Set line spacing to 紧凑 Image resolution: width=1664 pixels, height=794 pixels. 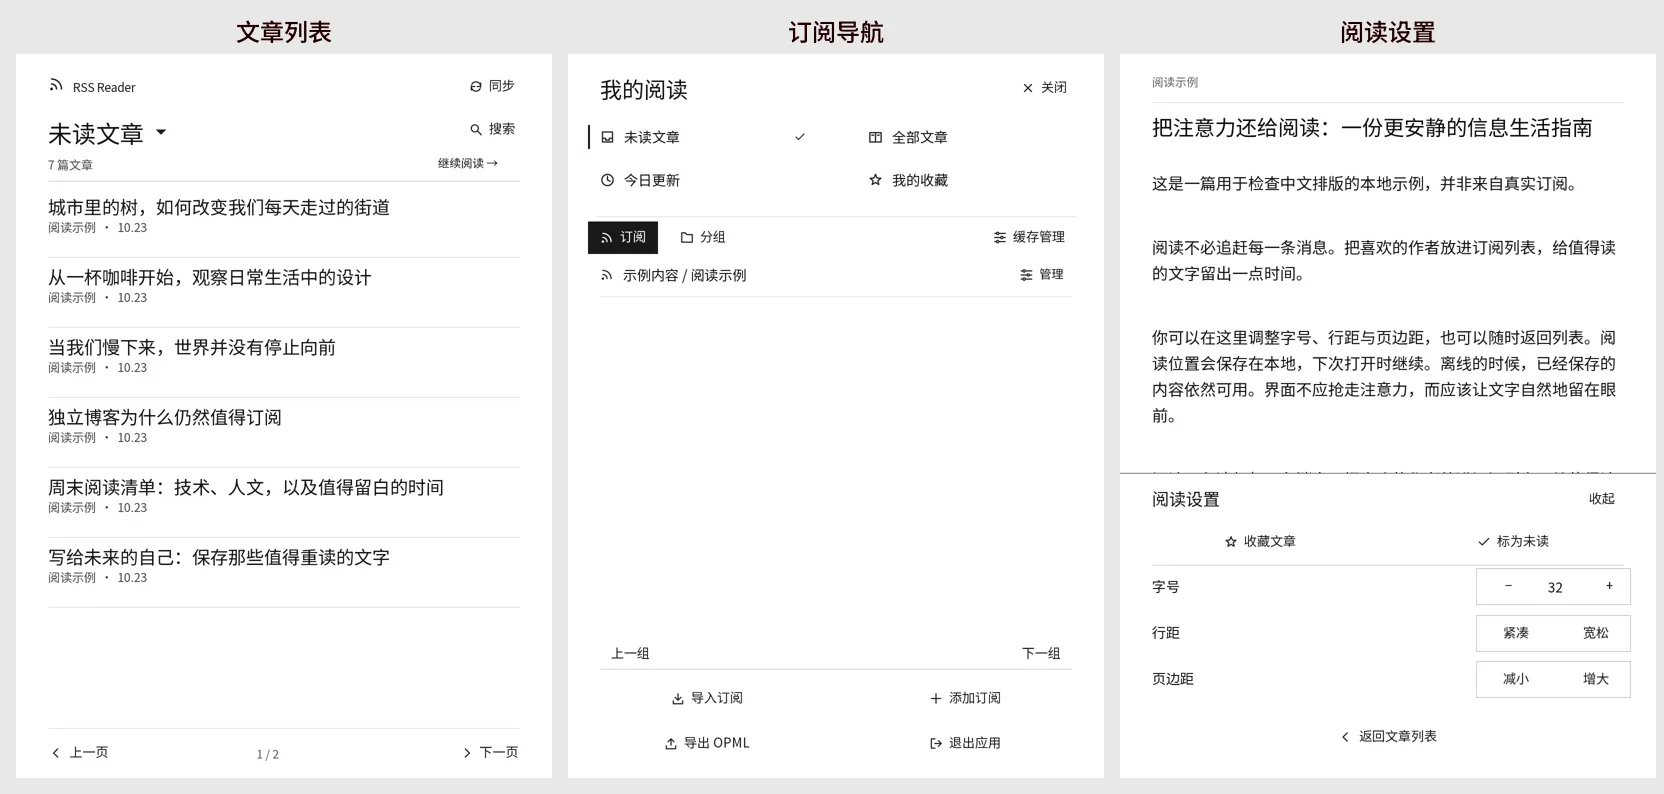(1516, 633)
